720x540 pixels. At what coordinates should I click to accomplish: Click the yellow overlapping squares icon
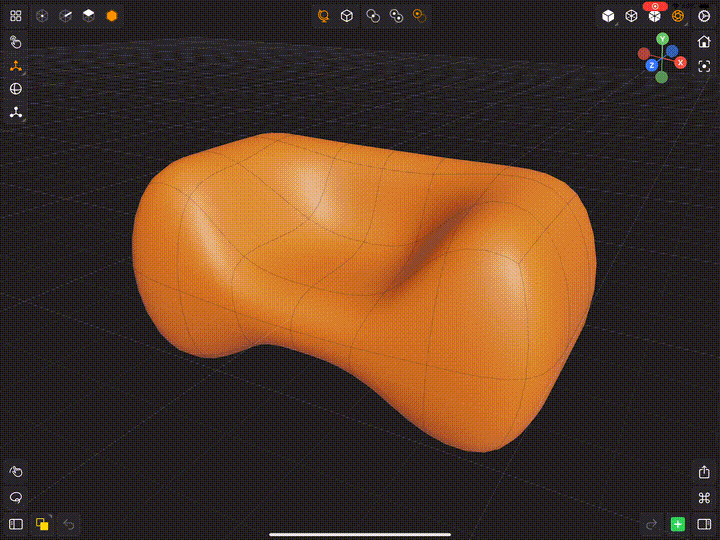(x=42, y=524)
